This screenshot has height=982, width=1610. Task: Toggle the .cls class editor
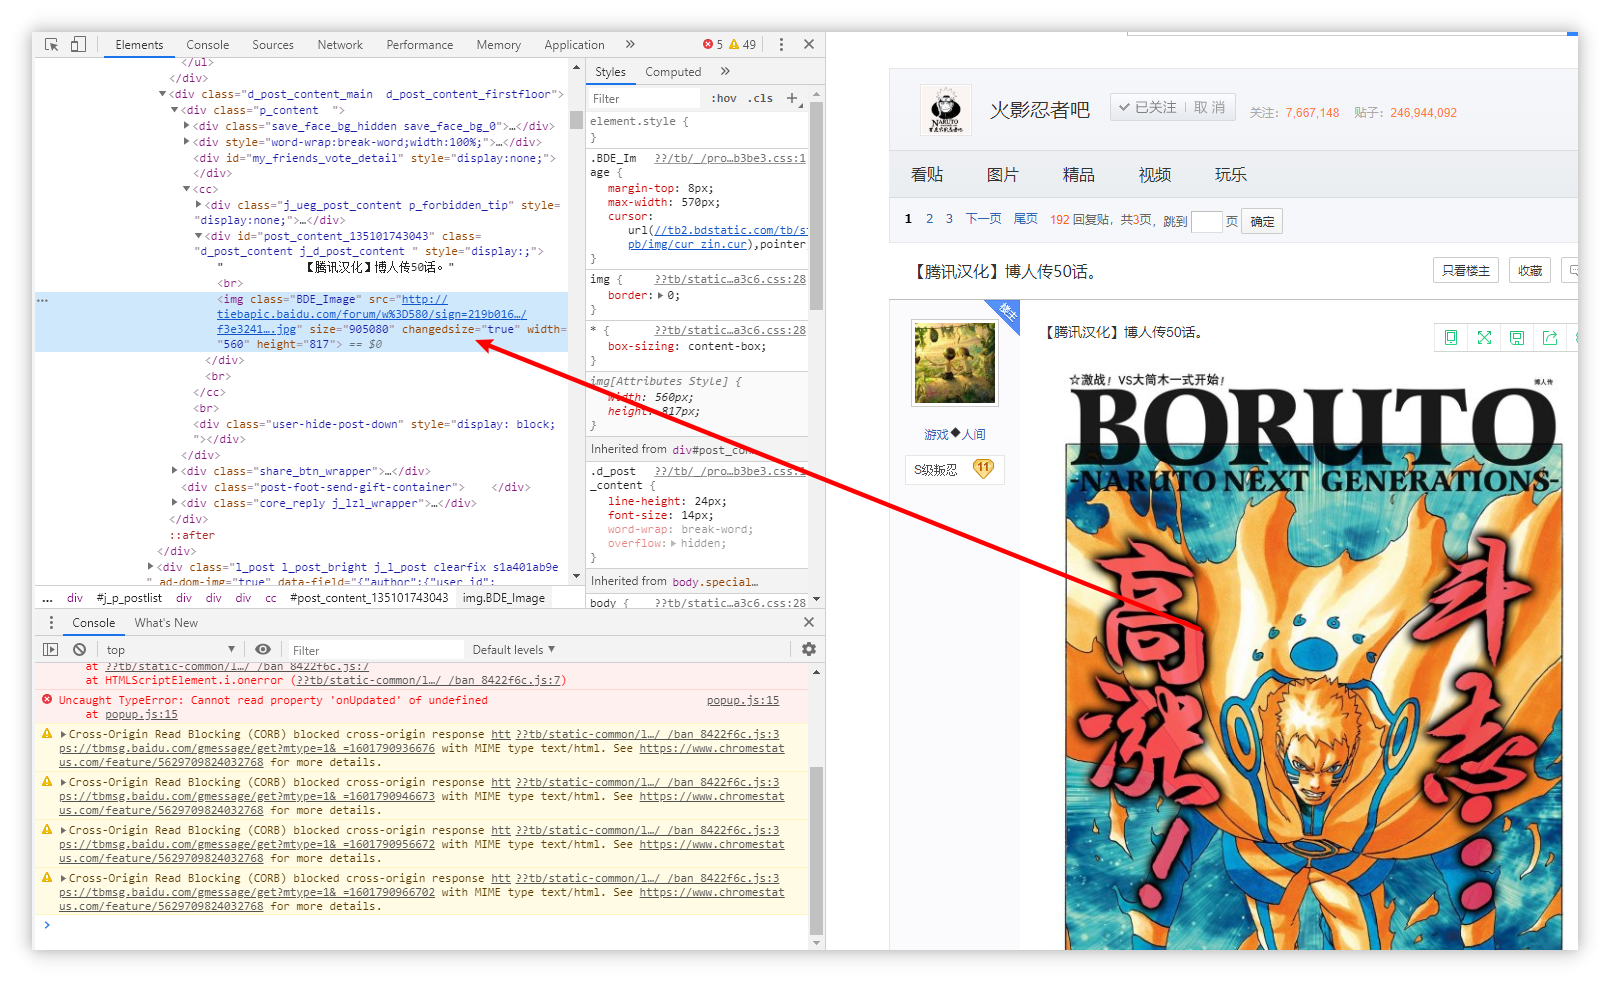(x=762, y=98)
